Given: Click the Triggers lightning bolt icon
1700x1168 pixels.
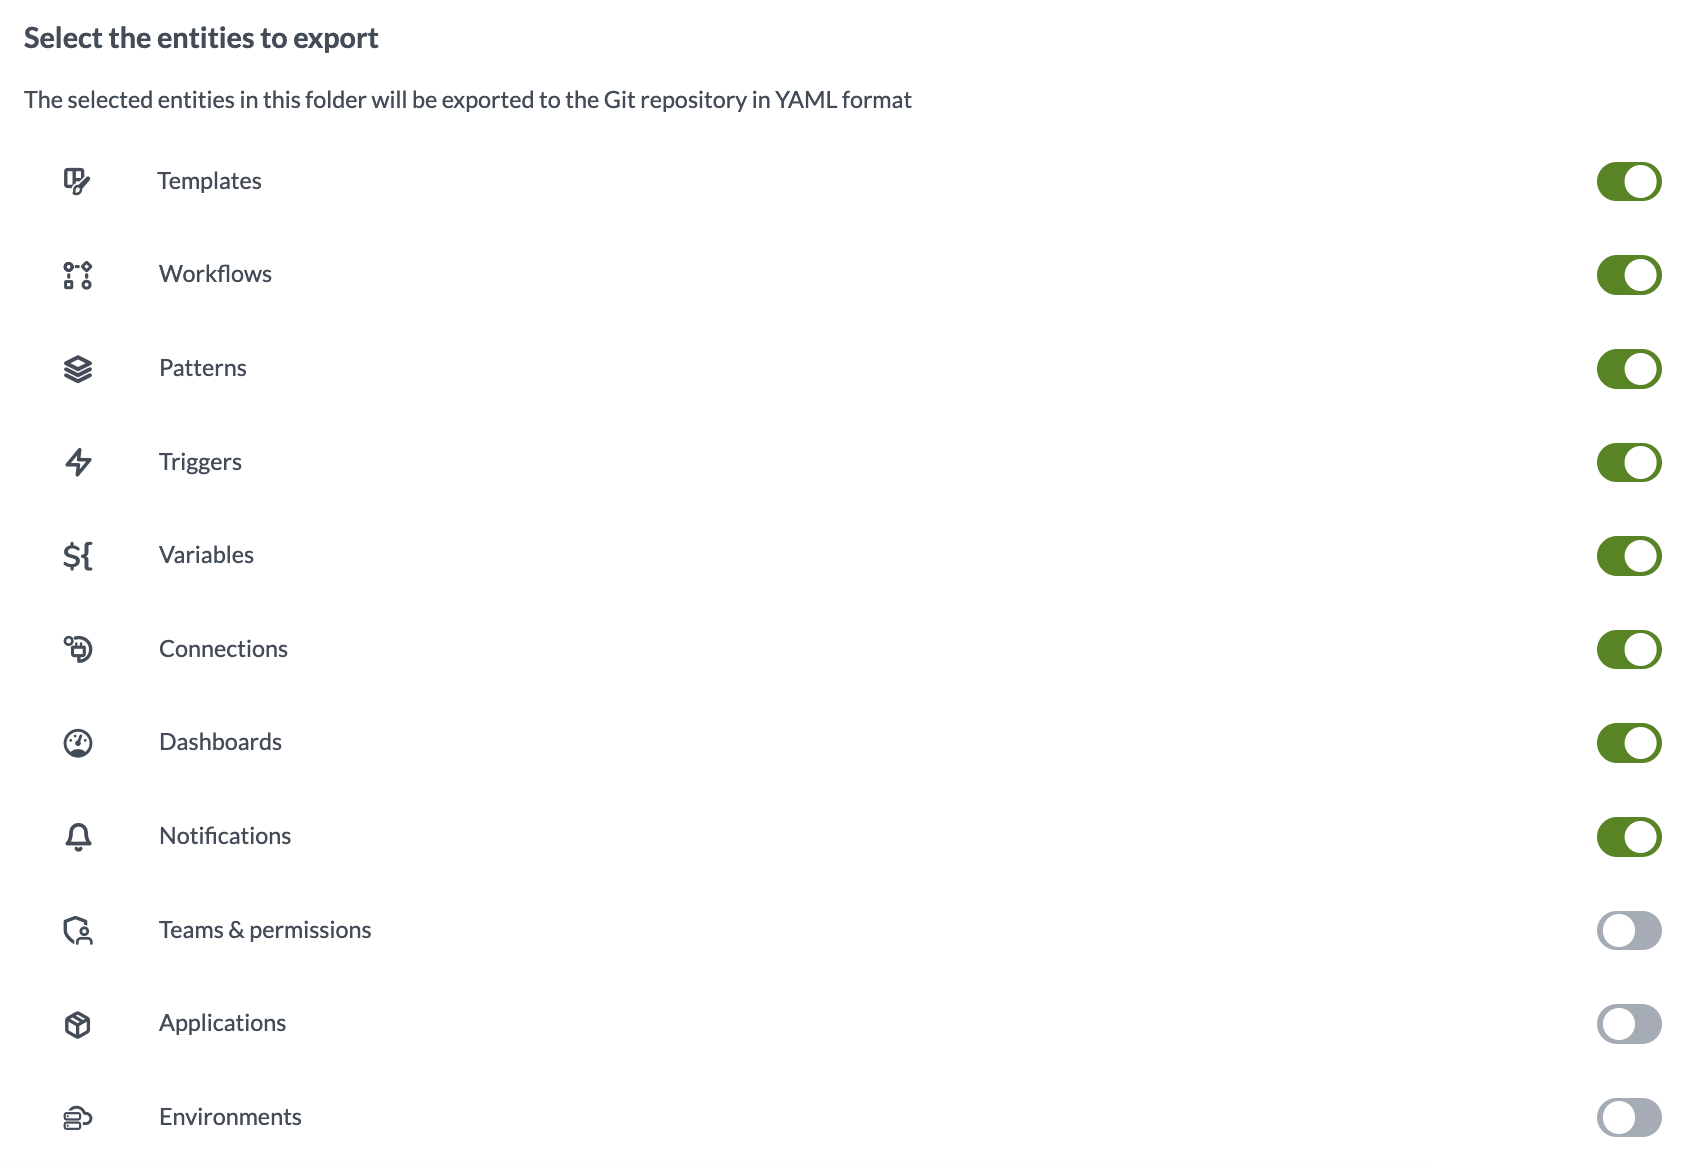Looking at the screenshot, I should pos(77,462).
